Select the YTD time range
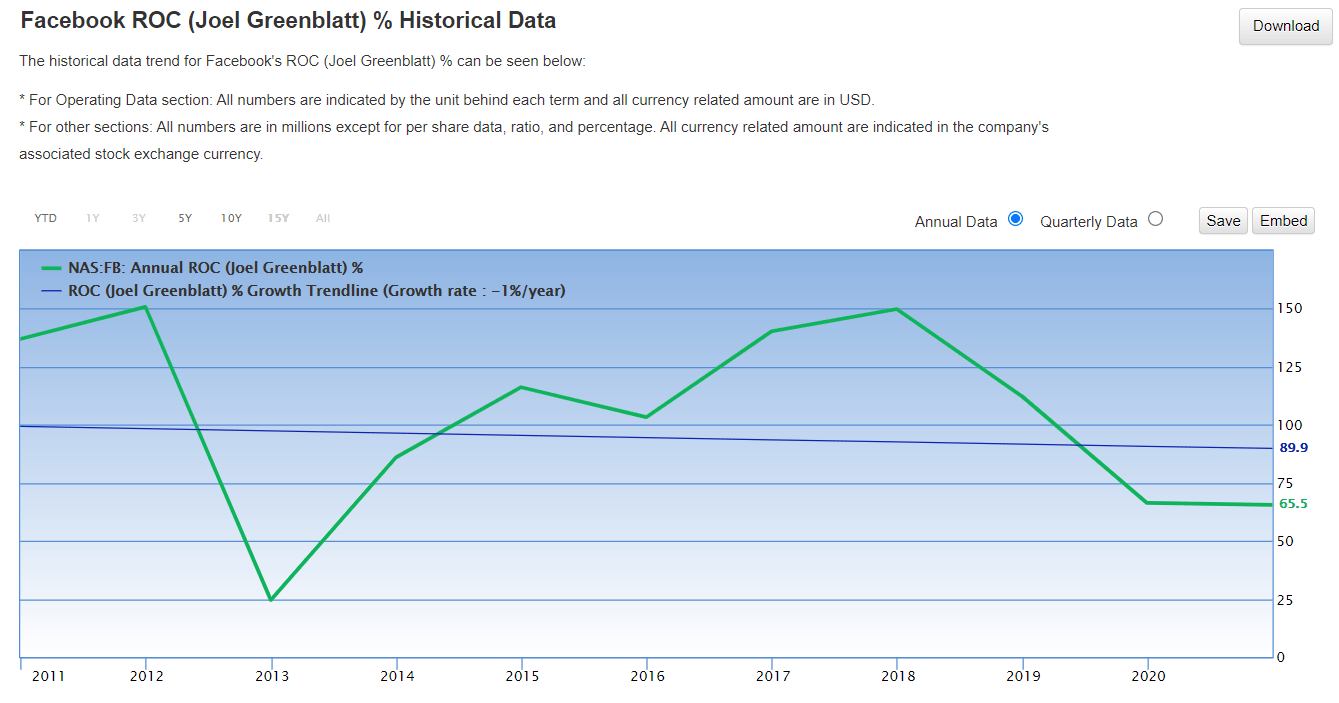Image resolution: width=1339 pixels, height=703 pixels. [46, 218]
